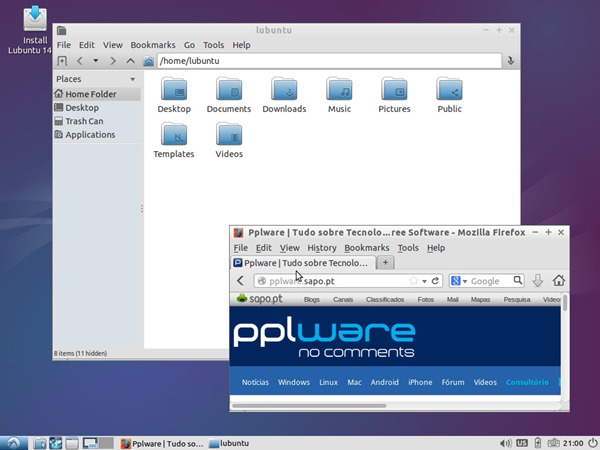600x450 pixels.
Task: Open the file manager Bookmarks menu
Action: pyautogui.click(x=153, y=45)
